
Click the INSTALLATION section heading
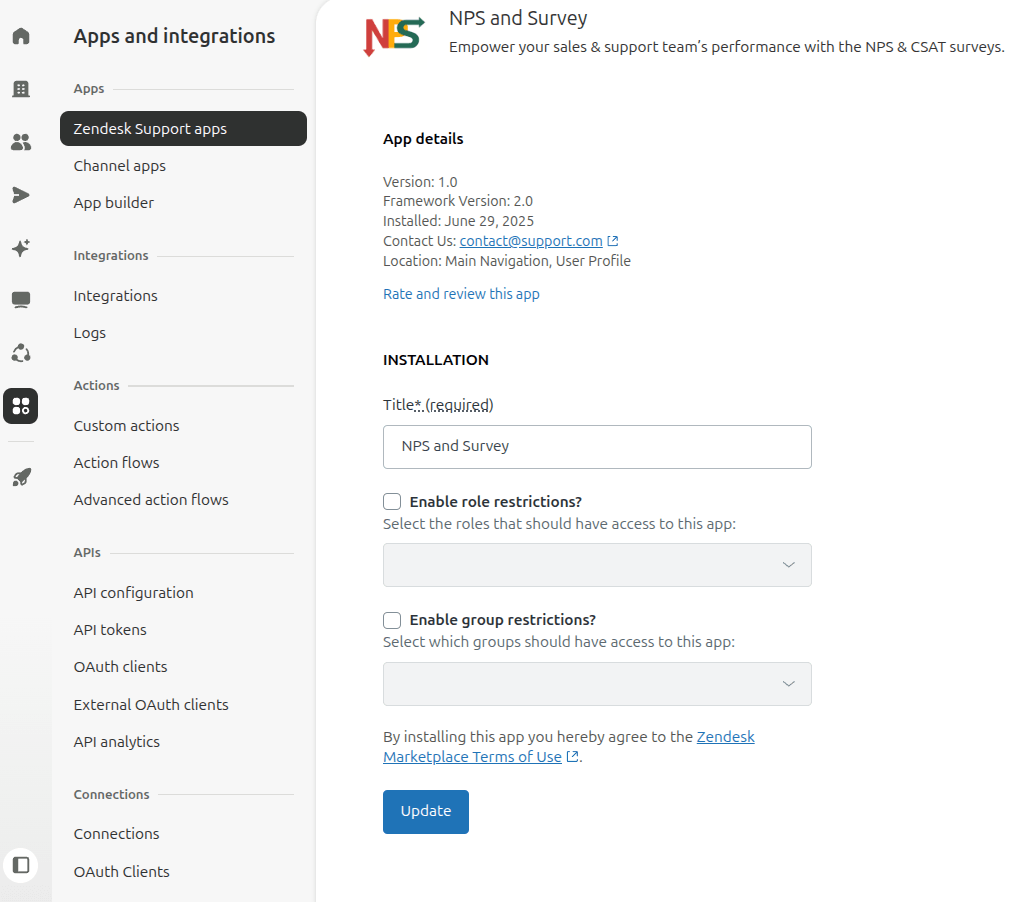(x=436, y=360)
